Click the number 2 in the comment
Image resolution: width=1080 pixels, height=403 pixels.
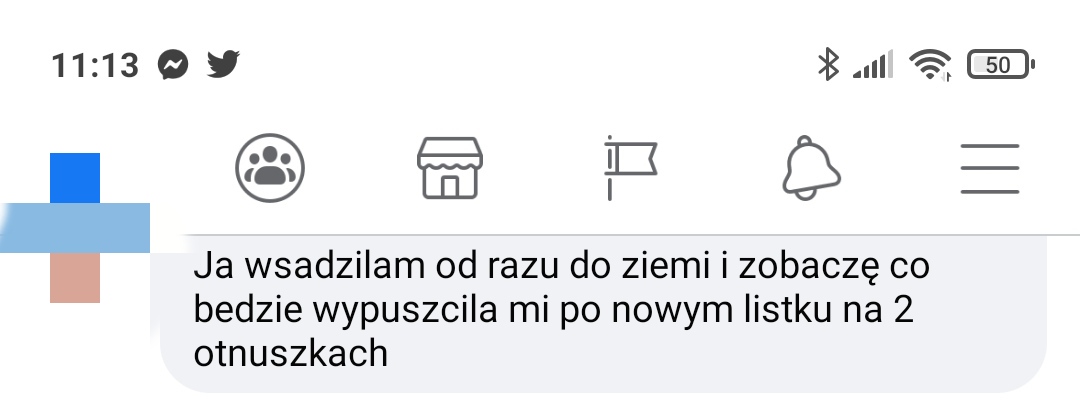[x=904, y=309]
